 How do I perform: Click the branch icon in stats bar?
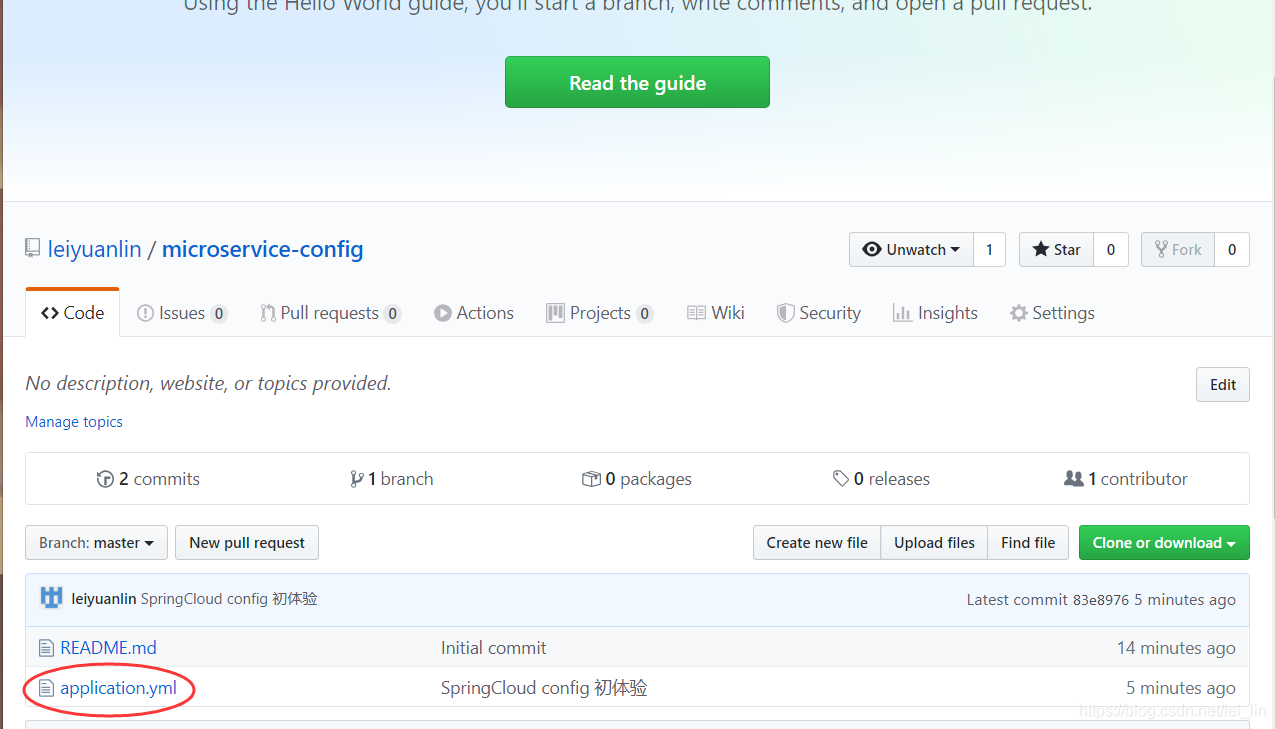[x=356, y=479]
